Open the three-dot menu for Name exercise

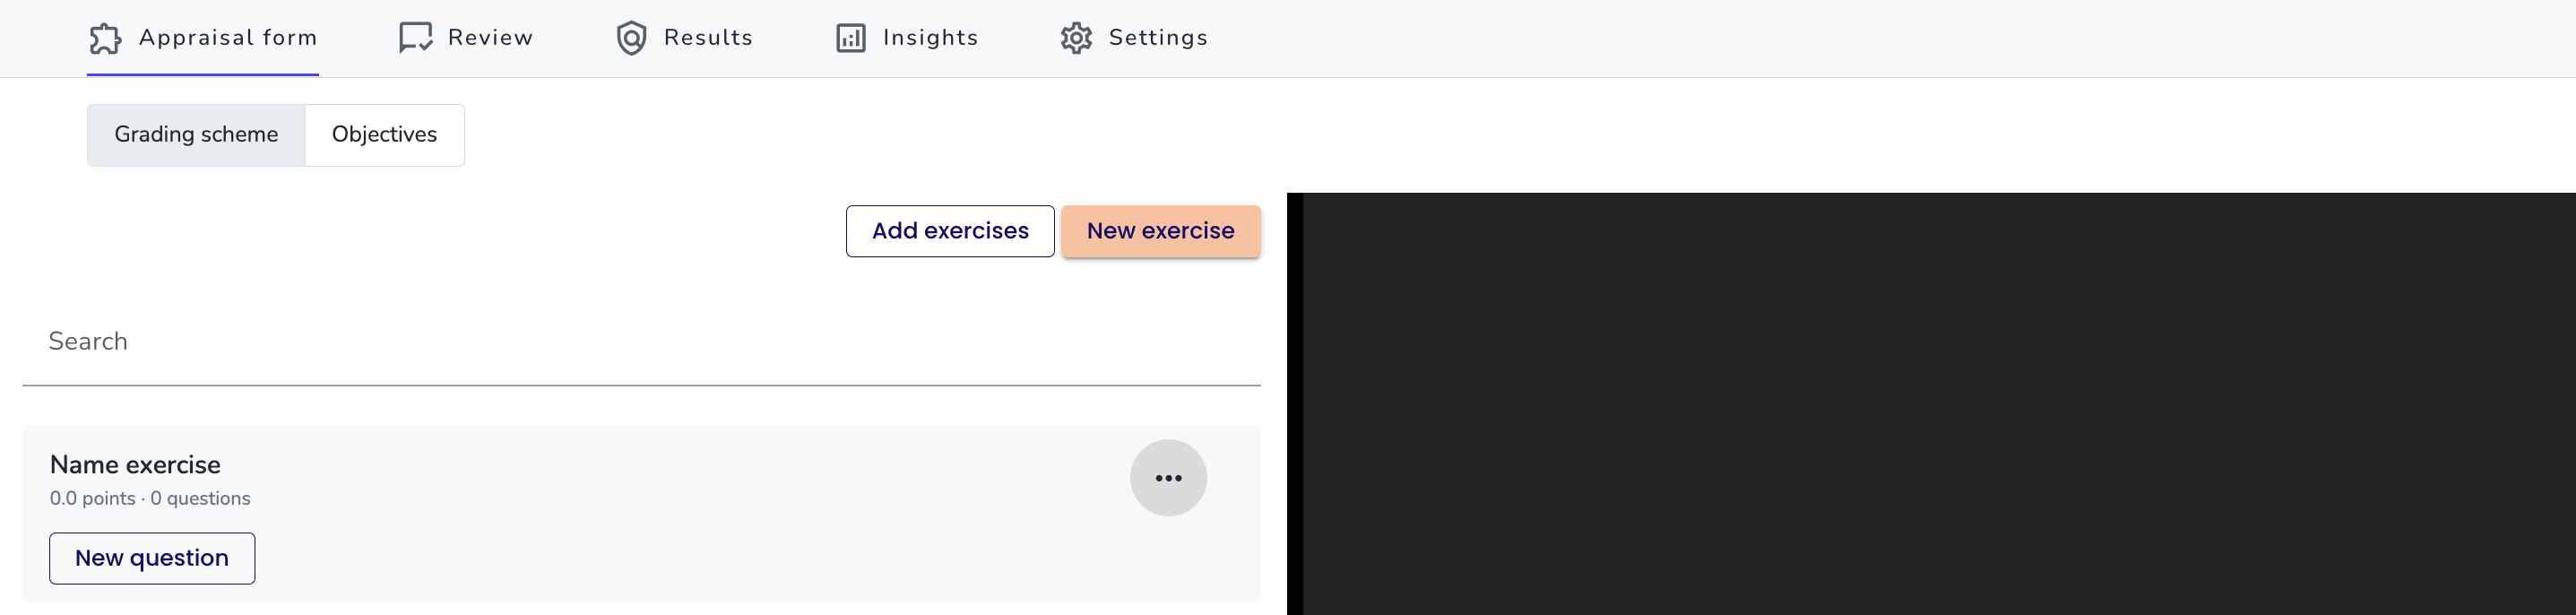tap(1168, 478)
